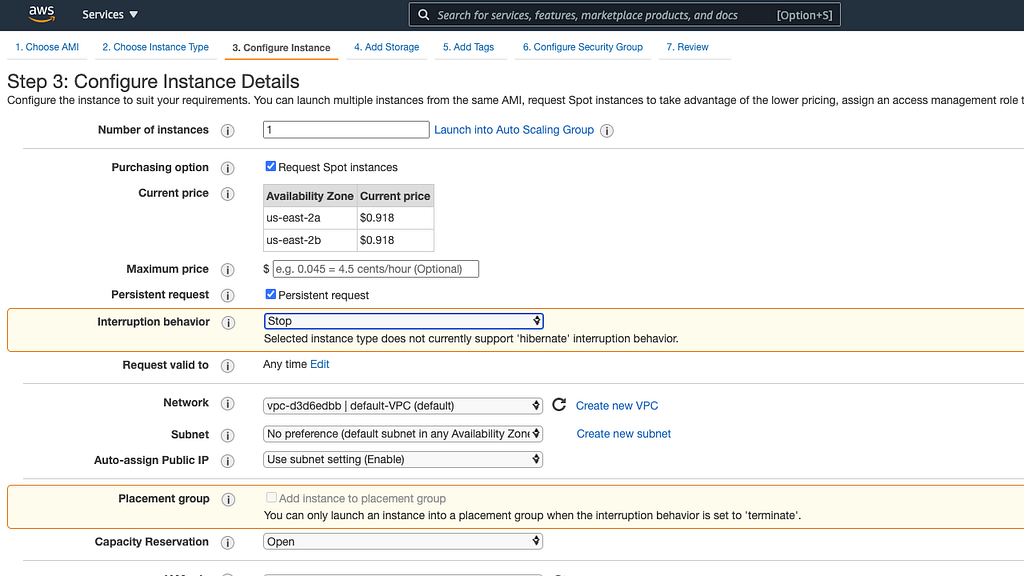Viewport: 1024px width, 576px height.
Task: Show info for Current price
Action: pyautogui.click(x=227, y=194)
